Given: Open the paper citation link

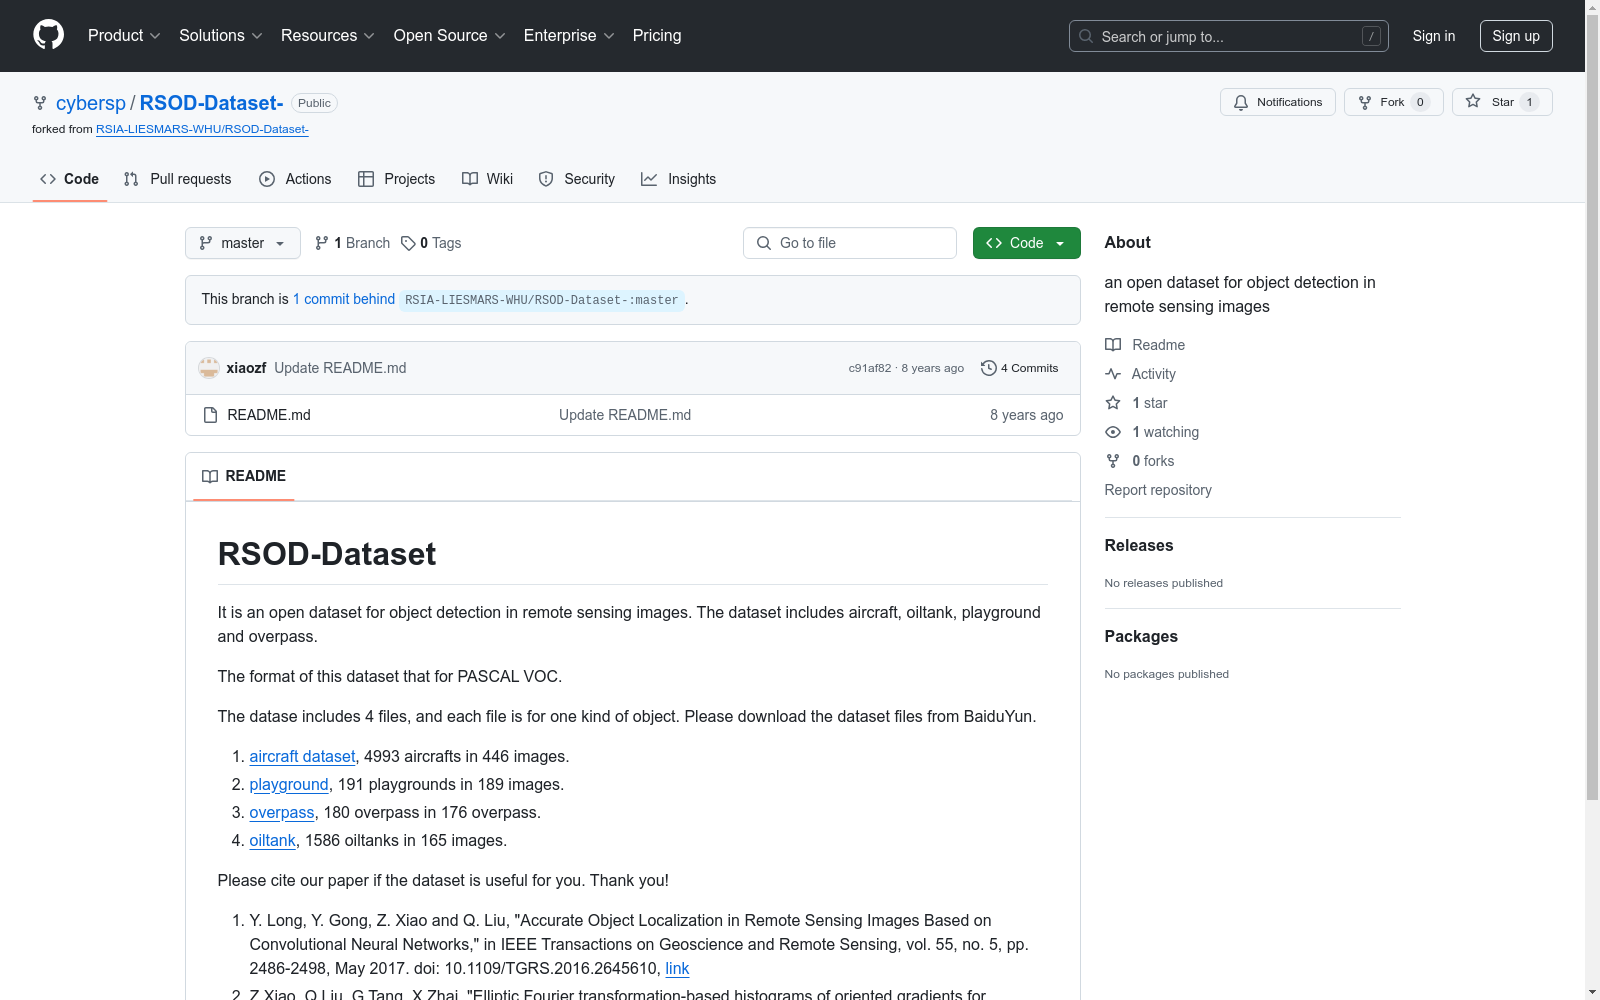Looking at the screenshot, I should (x=677, y=969).
